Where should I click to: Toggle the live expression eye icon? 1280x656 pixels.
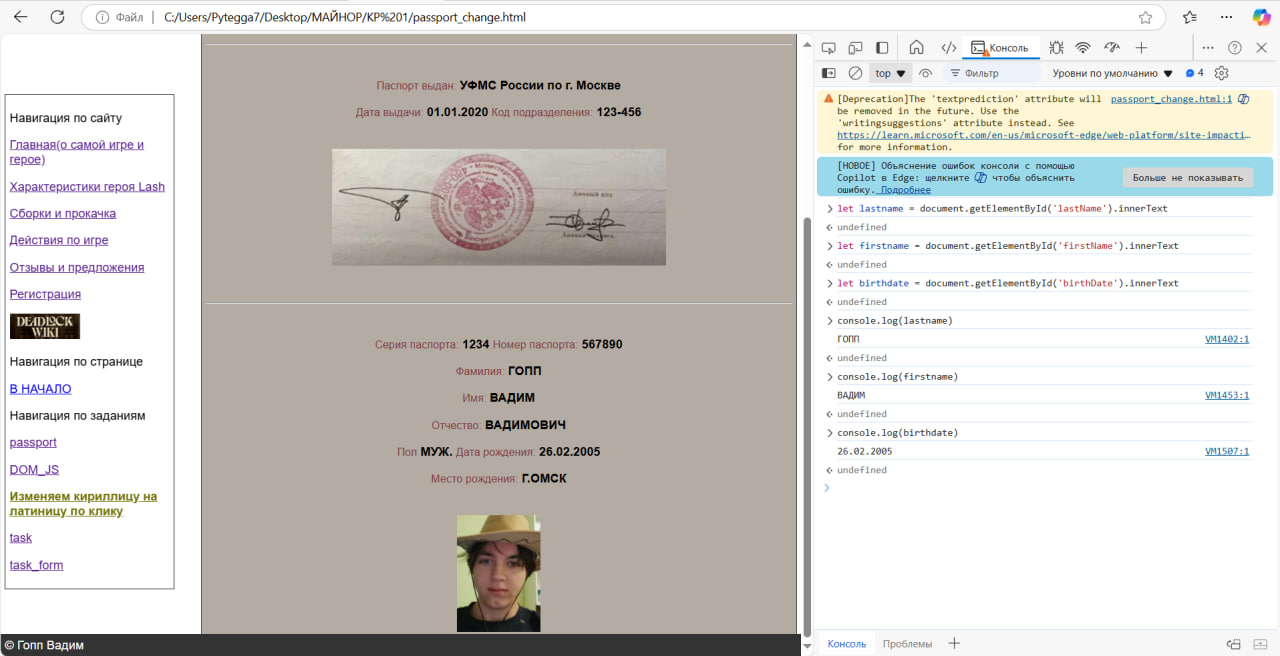pyautogui.click(x=926, y=73)
